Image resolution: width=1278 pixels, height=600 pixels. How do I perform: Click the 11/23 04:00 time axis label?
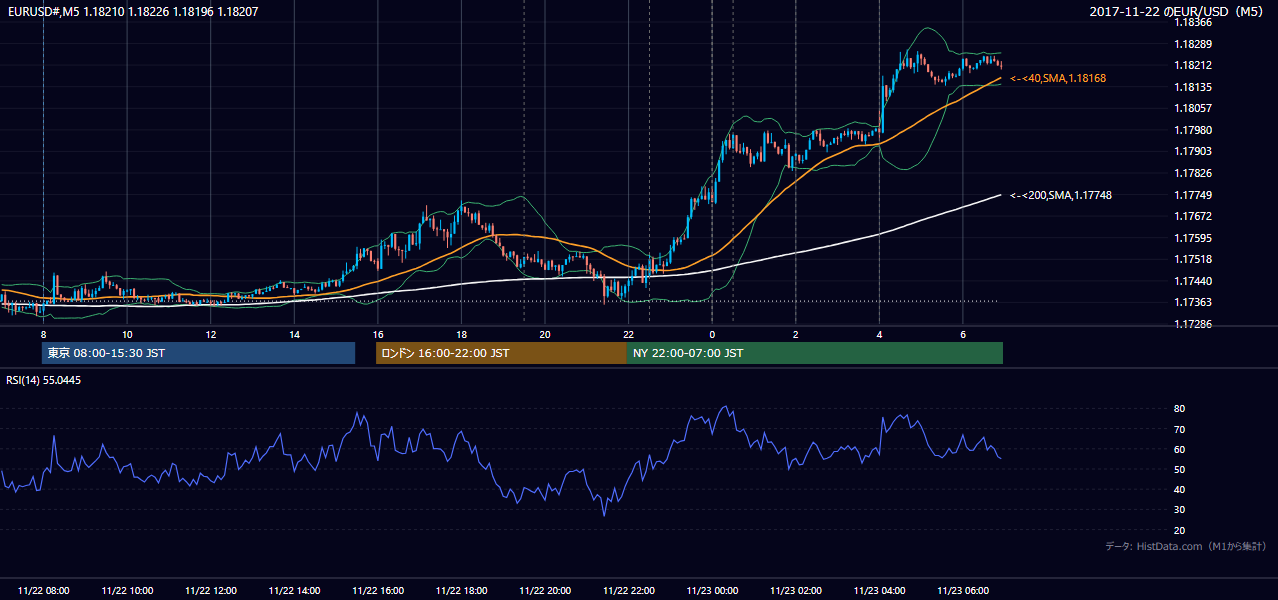point(880,590)
